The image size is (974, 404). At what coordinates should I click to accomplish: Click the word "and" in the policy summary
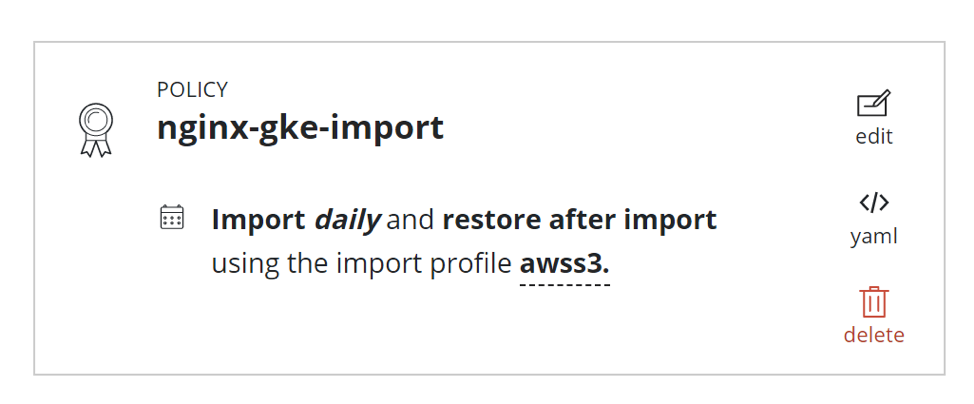tap(410, 220)
